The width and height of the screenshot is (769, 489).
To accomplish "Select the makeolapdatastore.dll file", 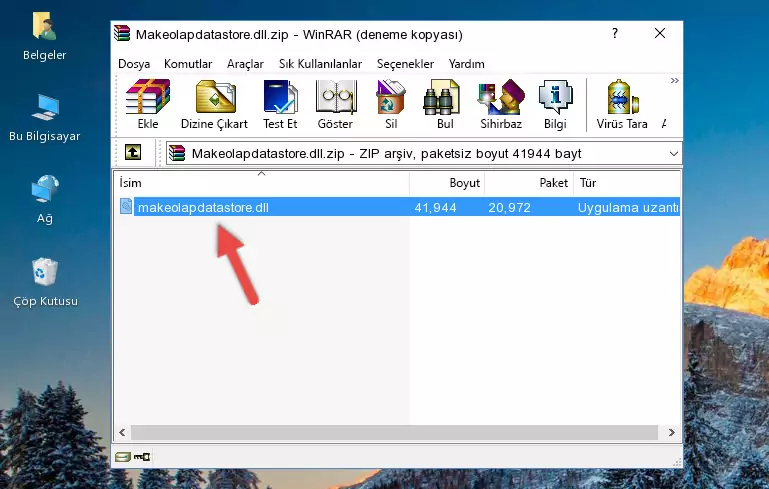I will tap(203, 207).
